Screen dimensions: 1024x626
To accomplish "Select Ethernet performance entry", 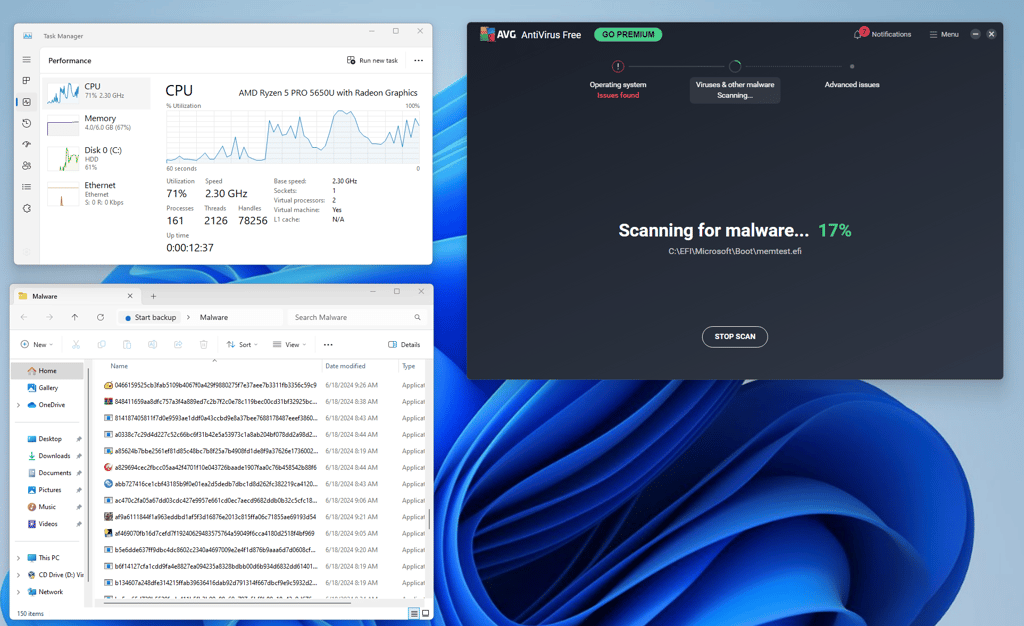I will tap(96, 193).
